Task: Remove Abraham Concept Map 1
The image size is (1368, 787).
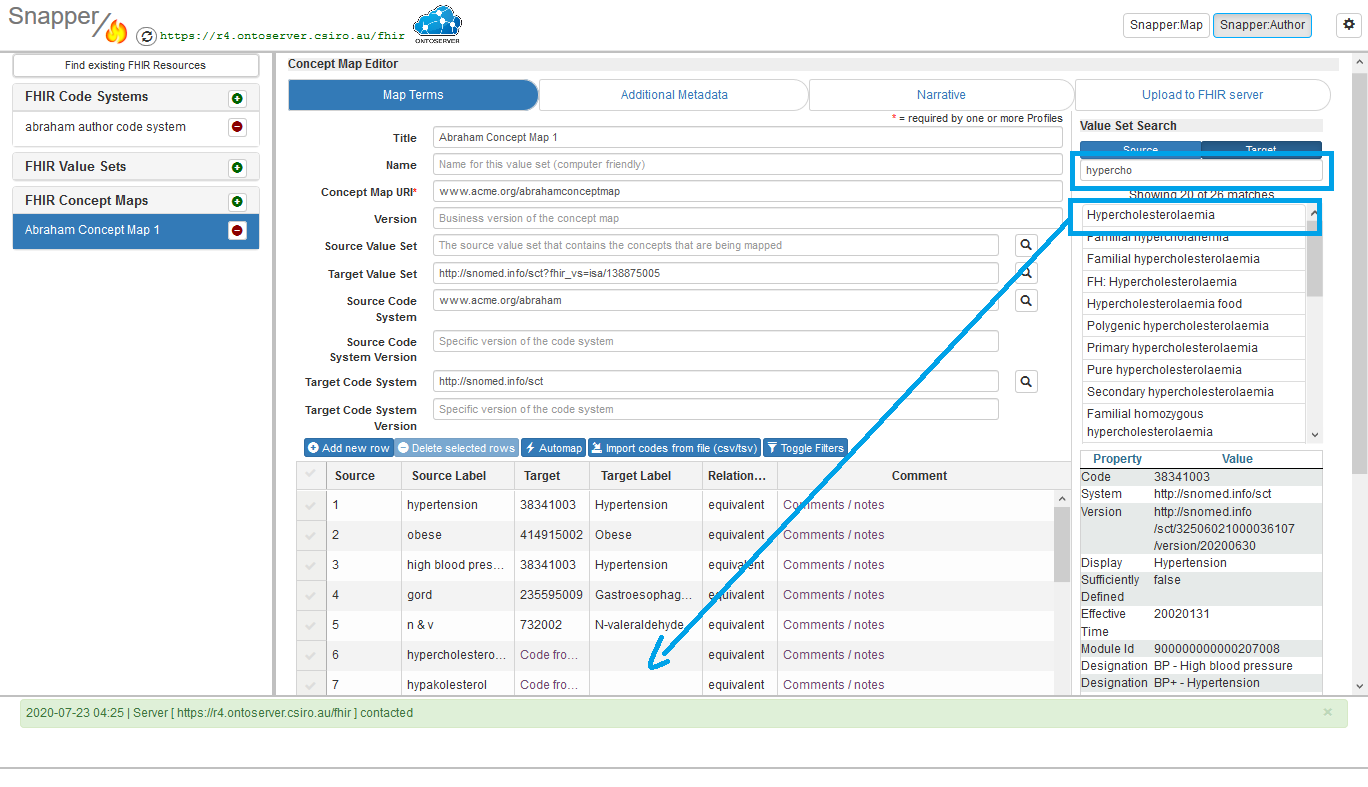Action: coord(237,230)
